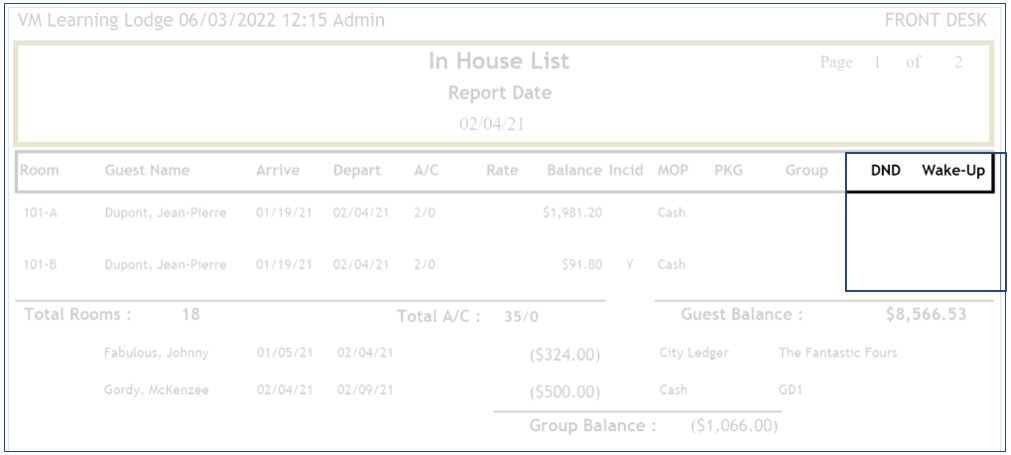Click the FRONT DESK label
This screenshot has height=455, width=1011.
coord(935,20)
